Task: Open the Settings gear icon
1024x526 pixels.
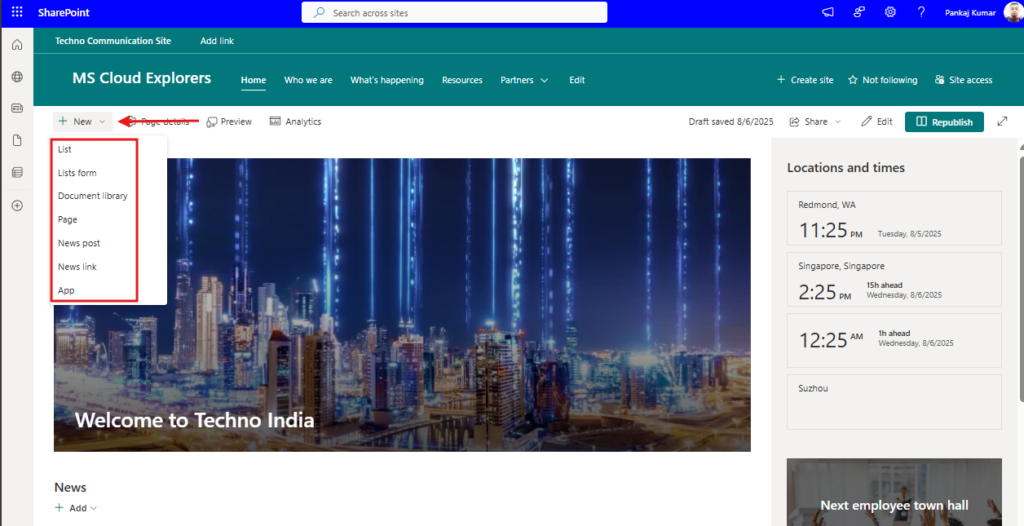Action: (x=890, y=12)
